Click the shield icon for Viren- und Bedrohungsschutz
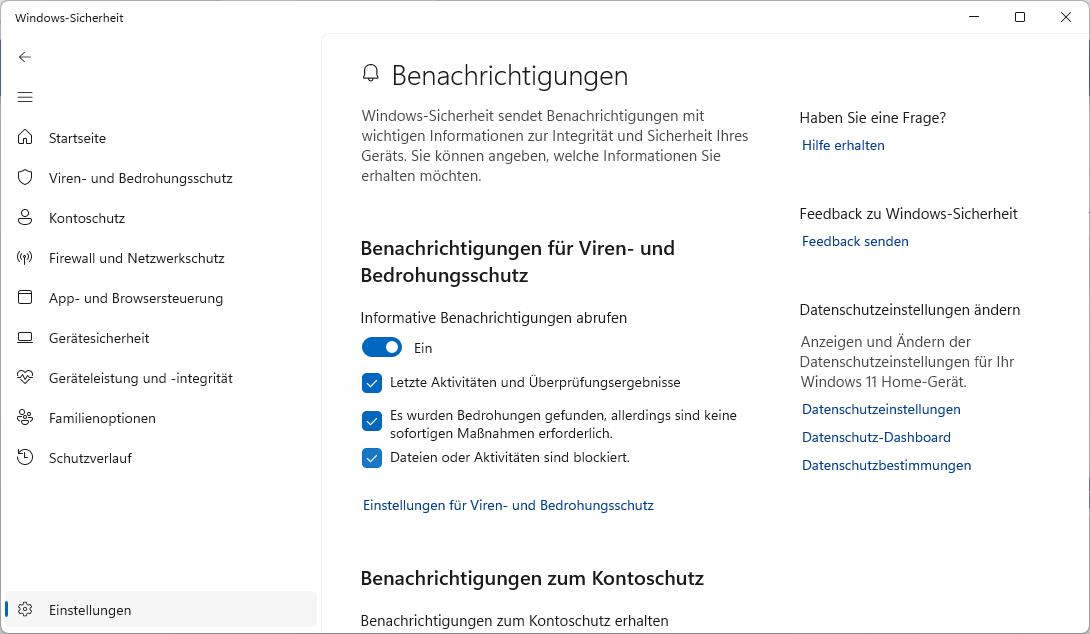This screenshot has width=1090, height=634. [x=25, y=177]
